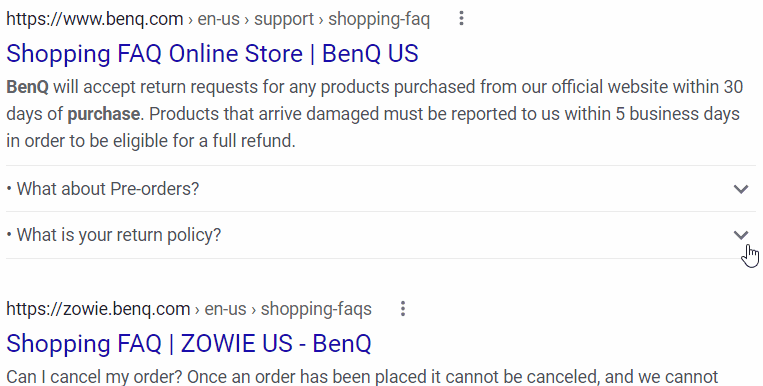Click 'en-us' breadcrumb of the benq.com result
Image resolution: width=763 pixels, height=386 pixels.
218,19
